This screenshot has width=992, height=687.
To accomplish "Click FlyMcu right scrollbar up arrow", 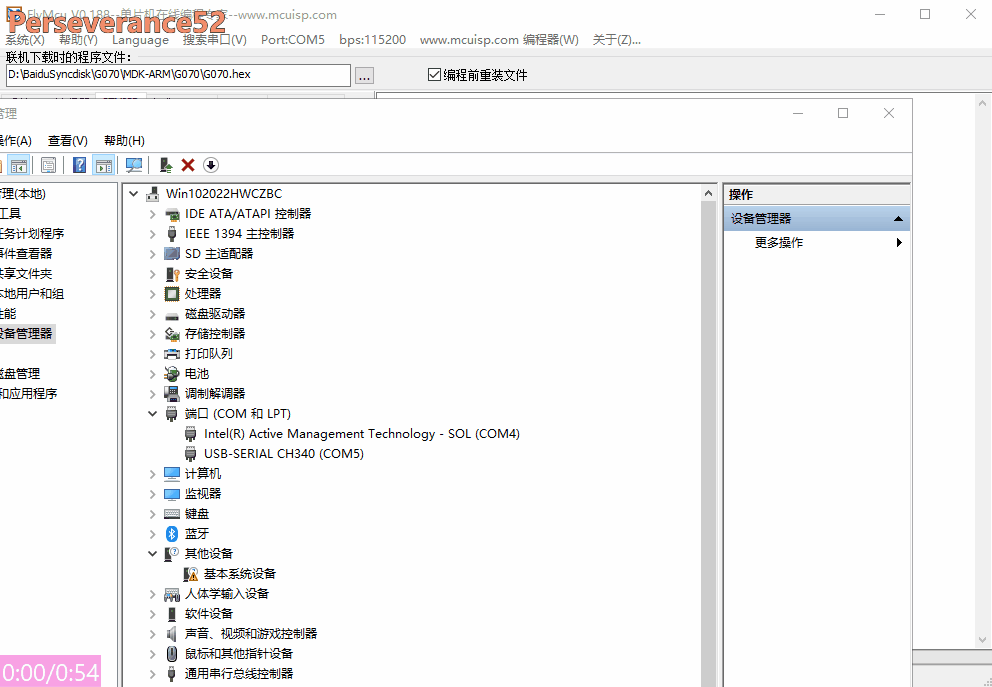I will tap(983, 102).
